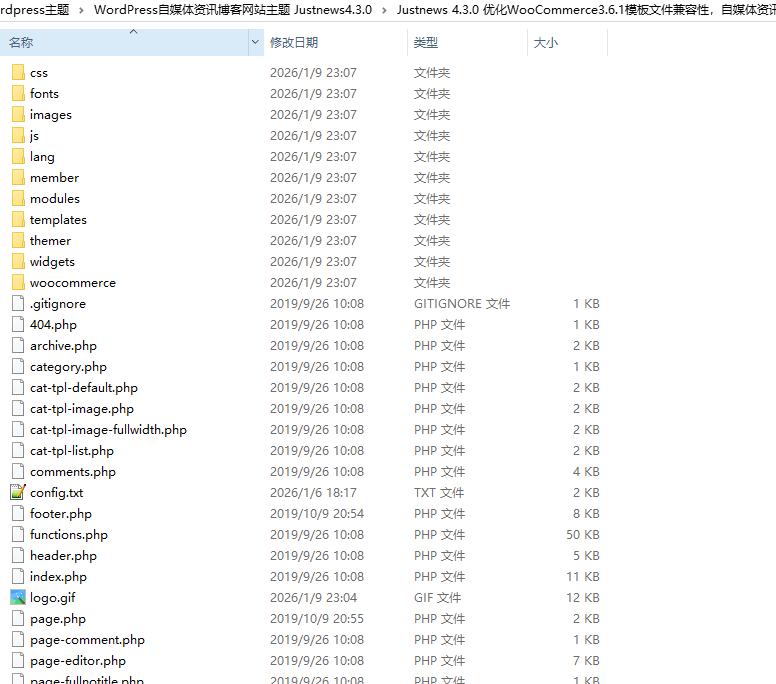Select the templates folder icon
Image resolution: width=776 pixels, height=684 pixels.
[x=18, y=219]
